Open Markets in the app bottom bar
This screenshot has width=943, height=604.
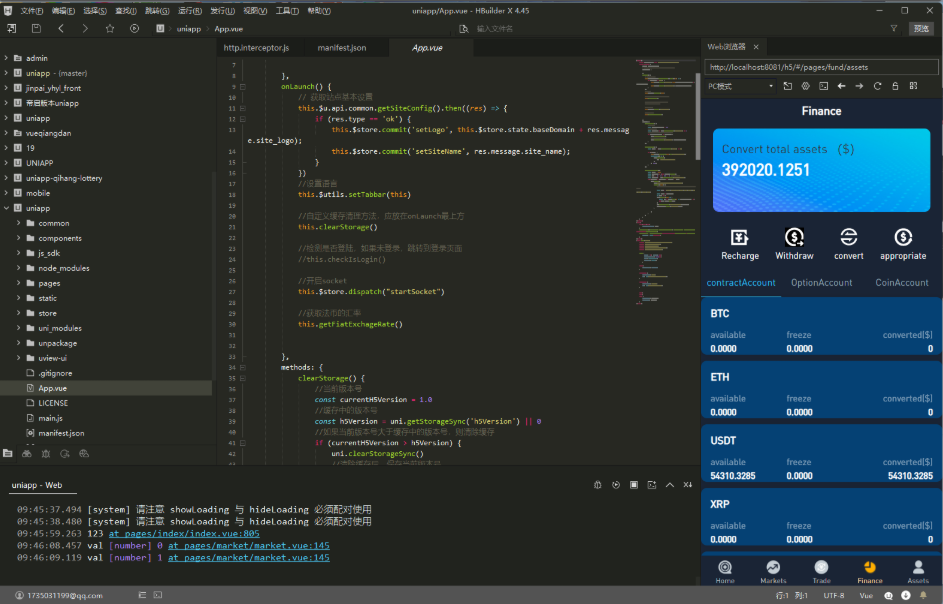pos(773,572)
